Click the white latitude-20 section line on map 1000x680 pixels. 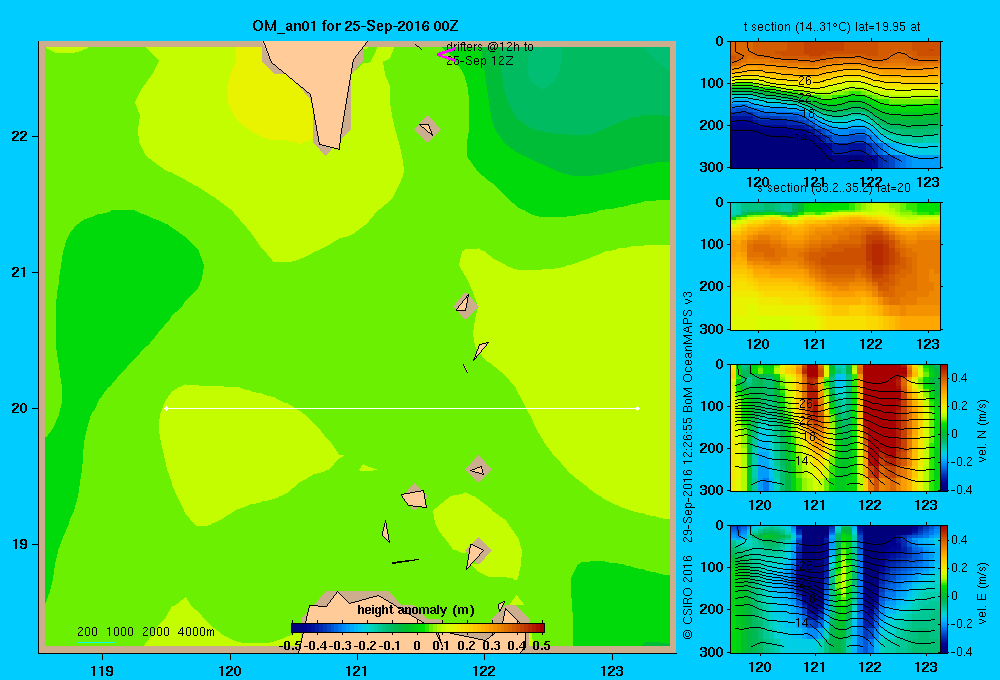coord(402,408)
